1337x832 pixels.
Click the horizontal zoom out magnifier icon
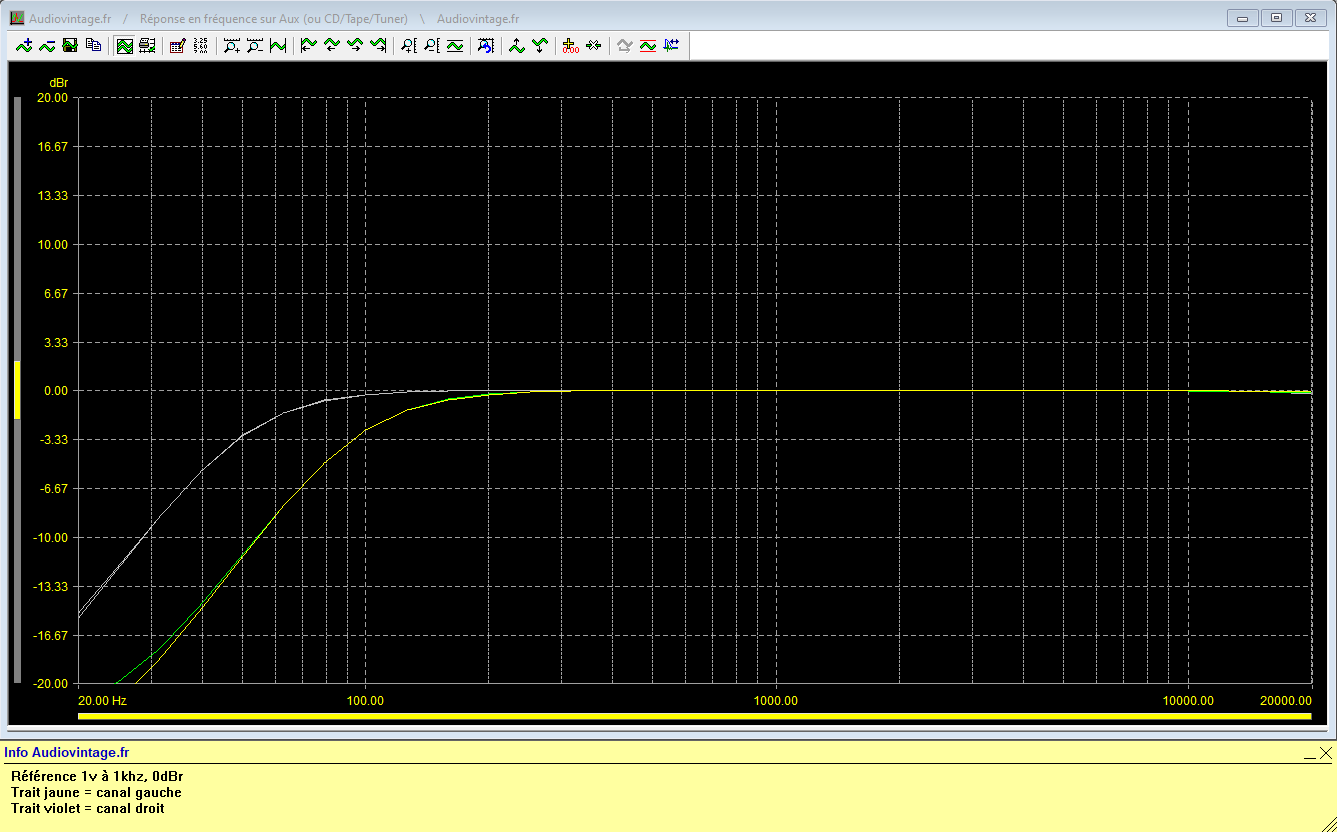pyautogui.click(x=254, y=45)
